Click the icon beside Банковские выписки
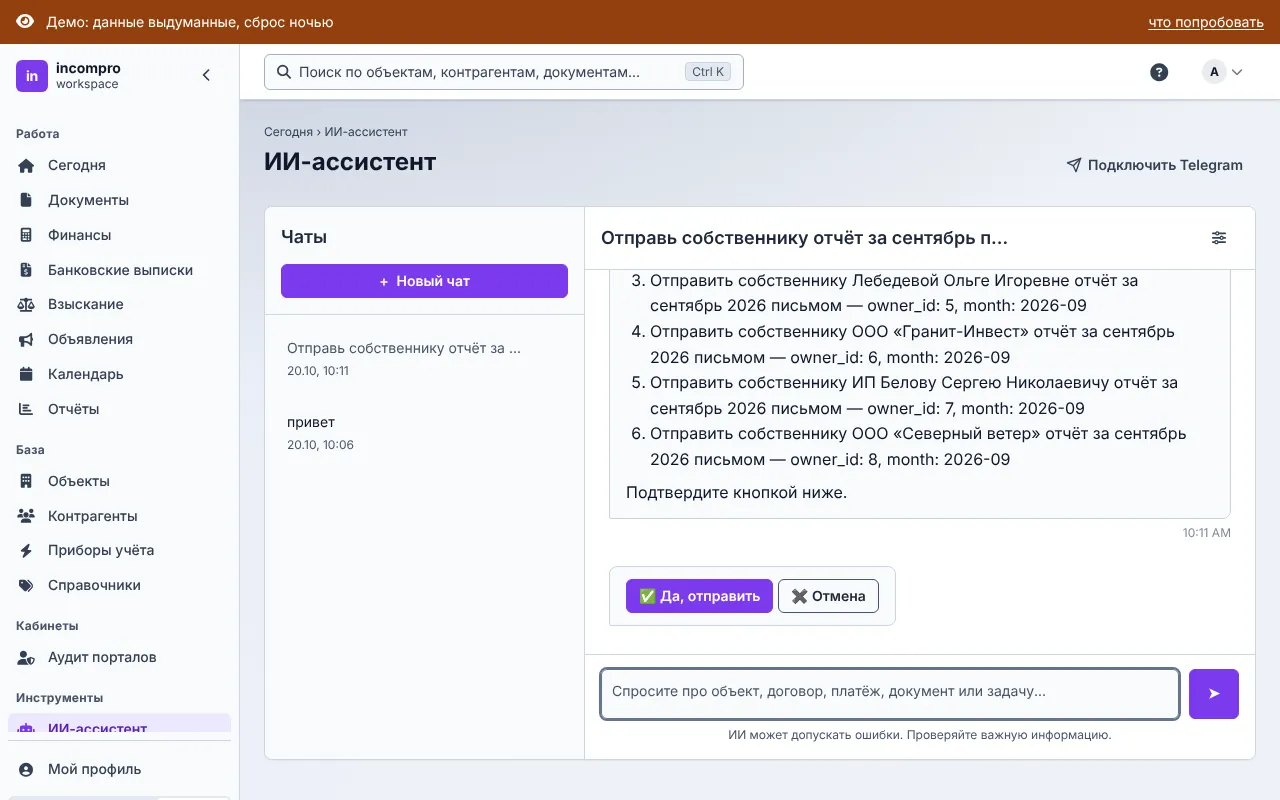This screenshot has width=1280, height=800. 27,270
